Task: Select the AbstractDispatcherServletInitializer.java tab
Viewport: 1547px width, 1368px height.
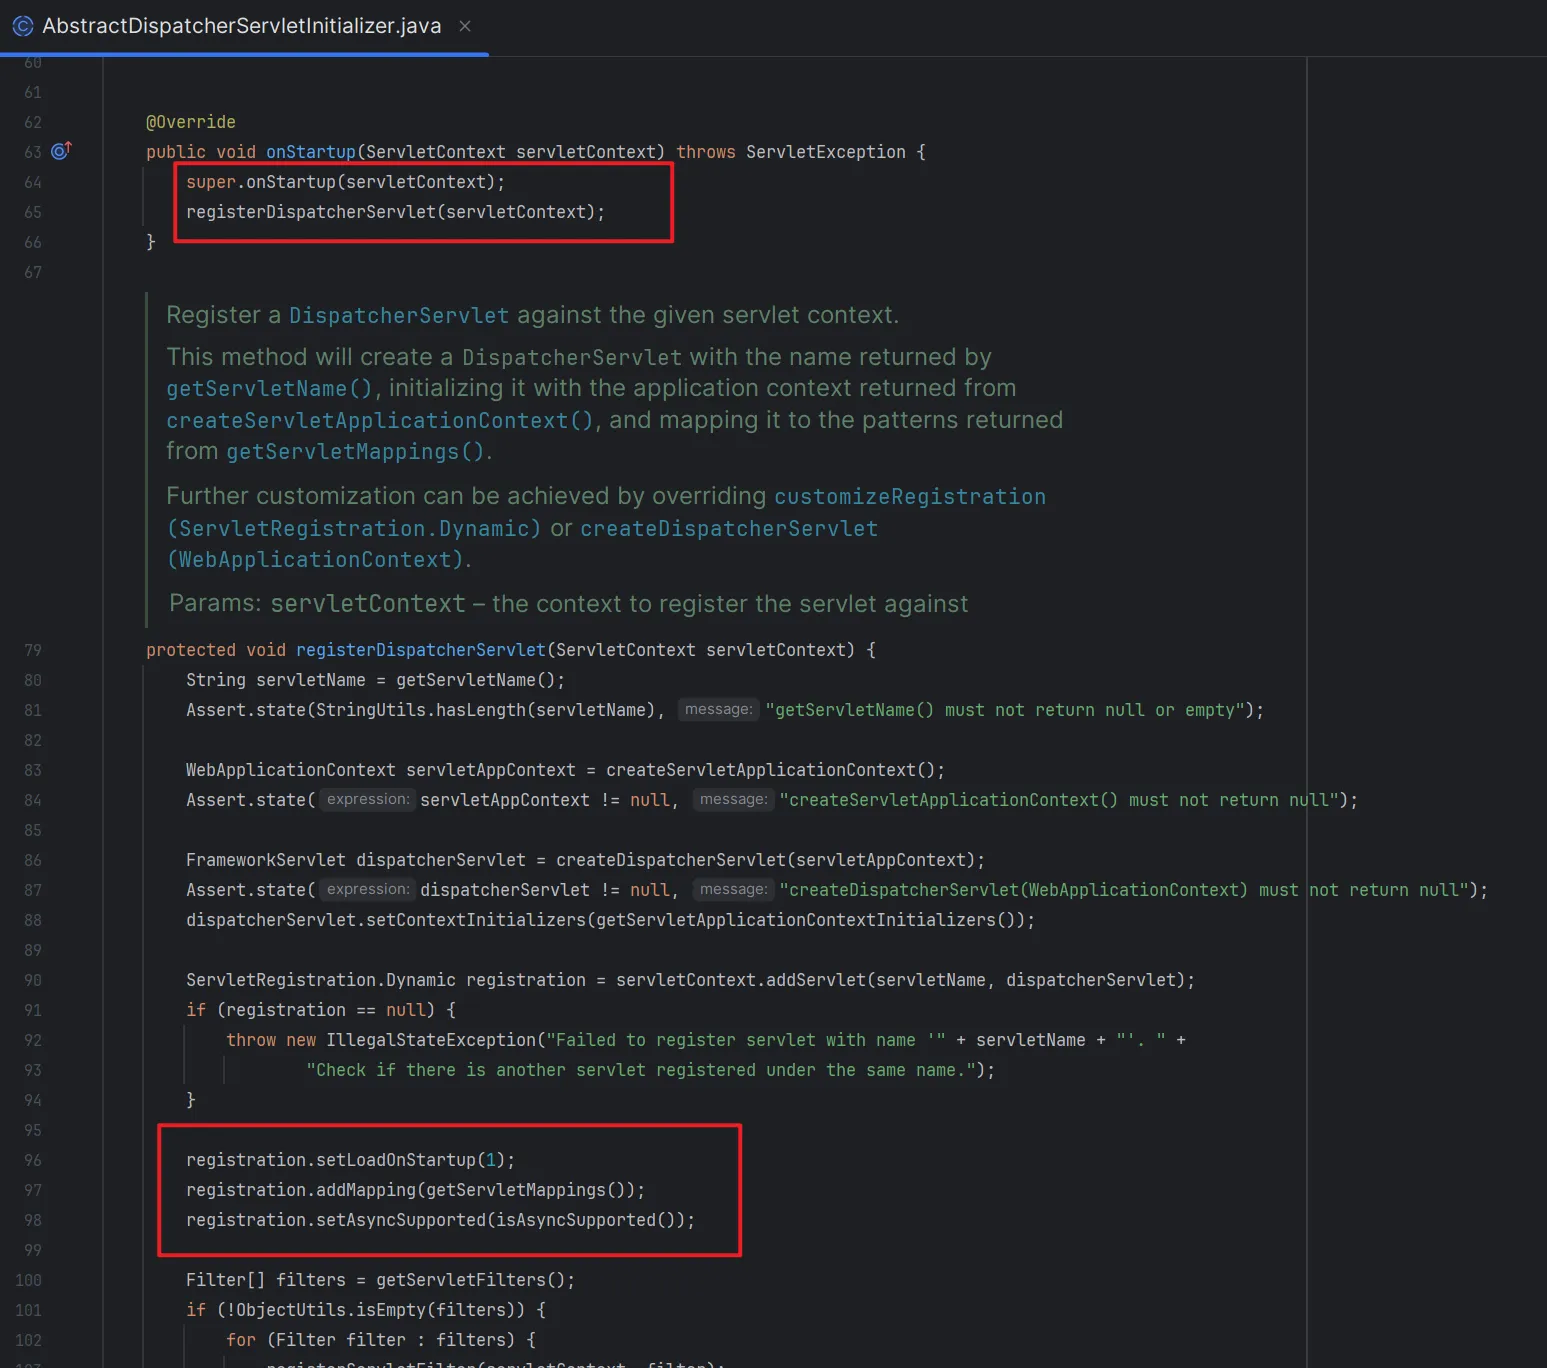Action: point(241,26)
